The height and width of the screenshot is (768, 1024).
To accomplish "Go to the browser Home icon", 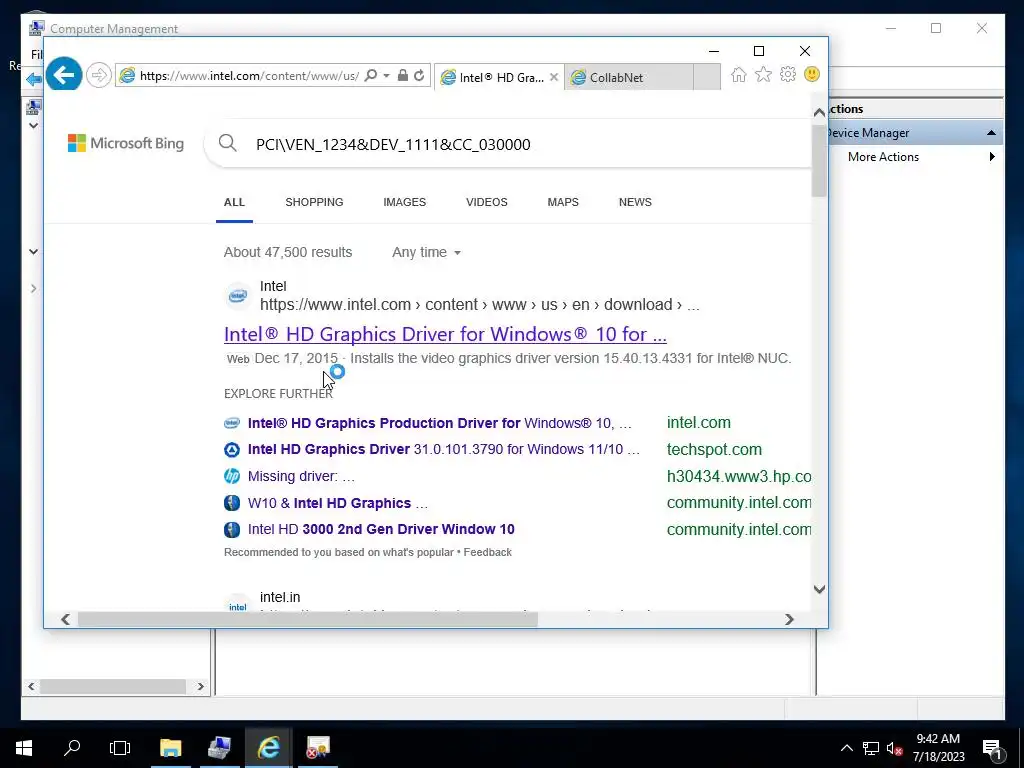I will (x=739, y=74).
